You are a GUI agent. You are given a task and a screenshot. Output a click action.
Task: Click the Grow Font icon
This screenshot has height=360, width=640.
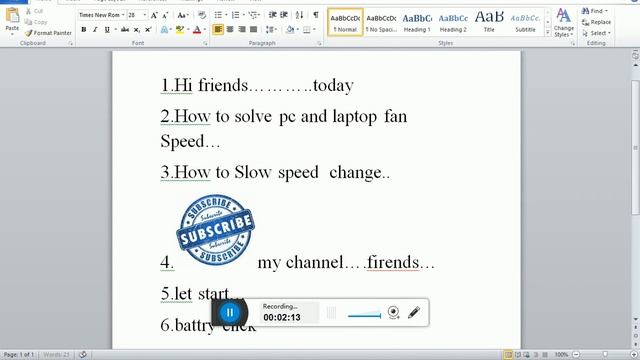[x=154, y=15]
